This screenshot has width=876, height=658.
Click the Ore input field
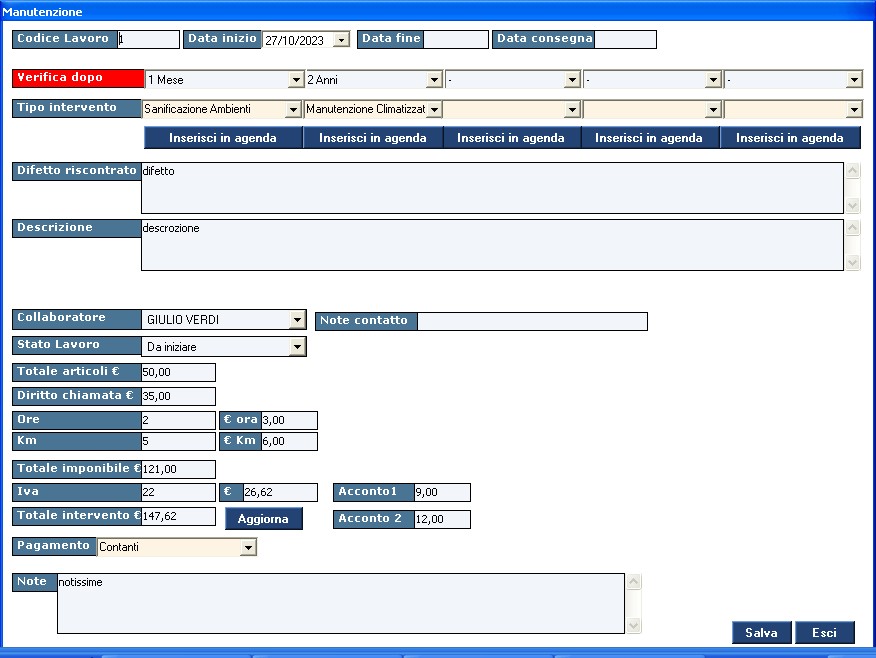click(x=178, y=420)
